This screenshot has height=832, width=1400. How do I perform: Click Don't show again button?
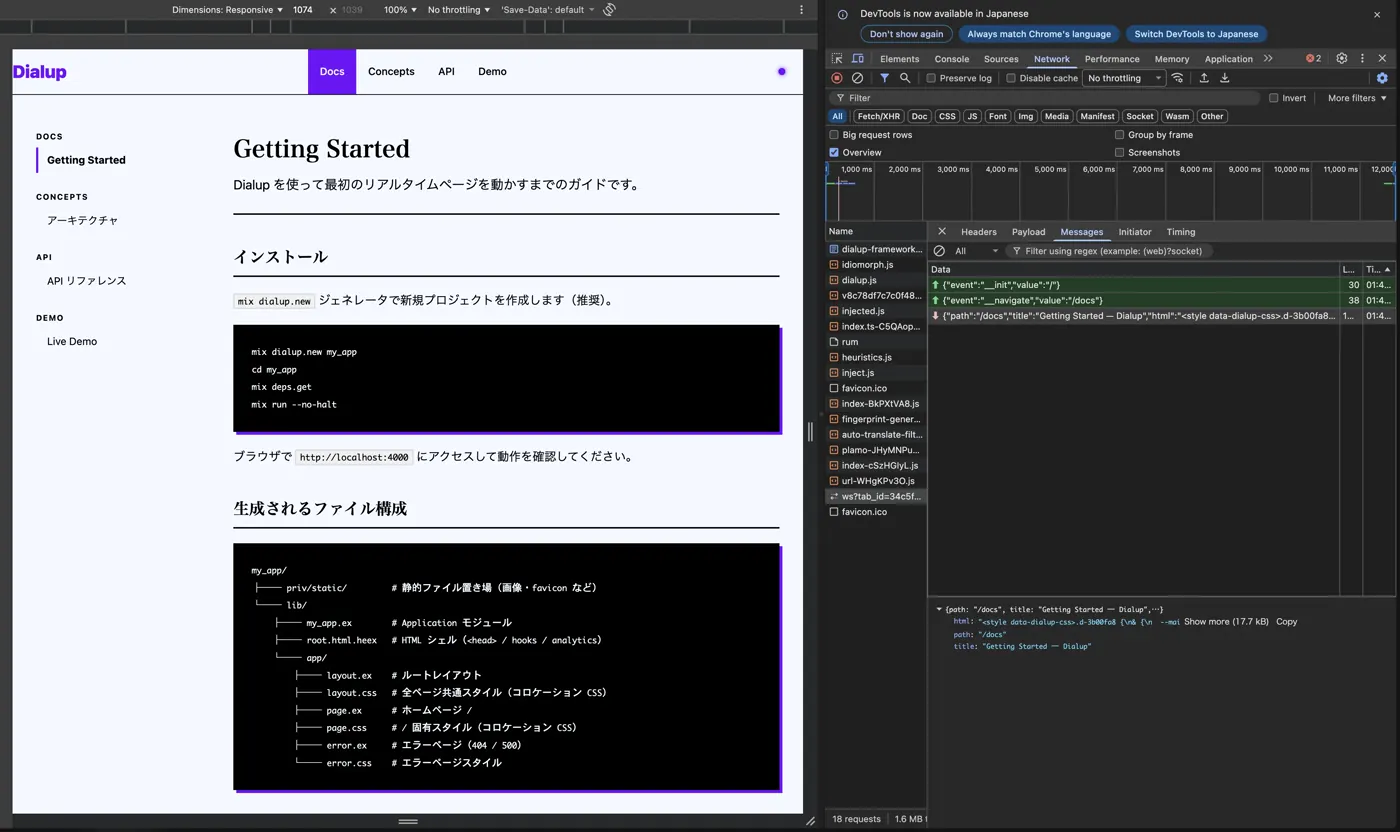point(906,34)
